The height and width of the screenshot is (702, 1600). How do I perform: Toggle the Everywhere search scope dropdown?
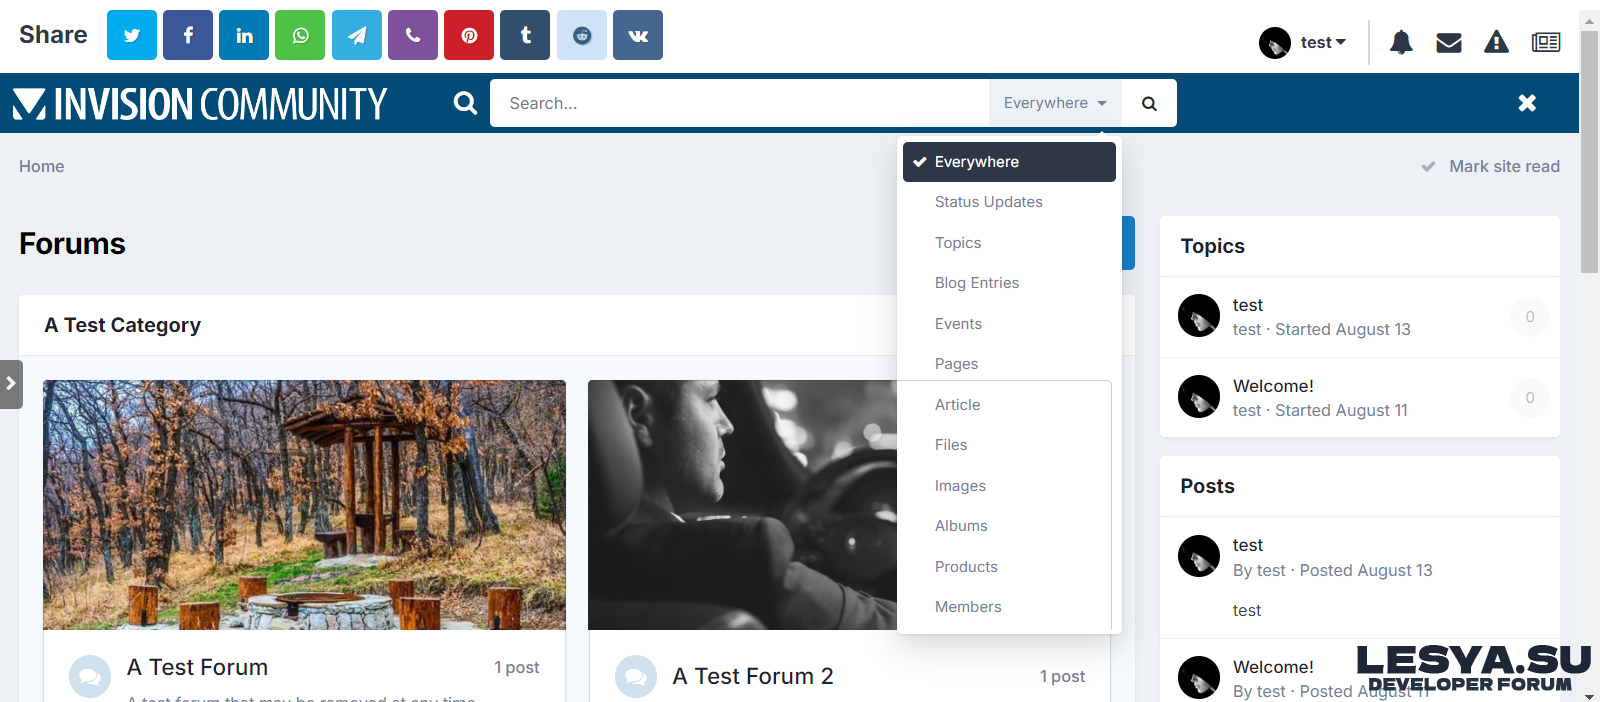pyautogui.click(x=1055, y=103)
